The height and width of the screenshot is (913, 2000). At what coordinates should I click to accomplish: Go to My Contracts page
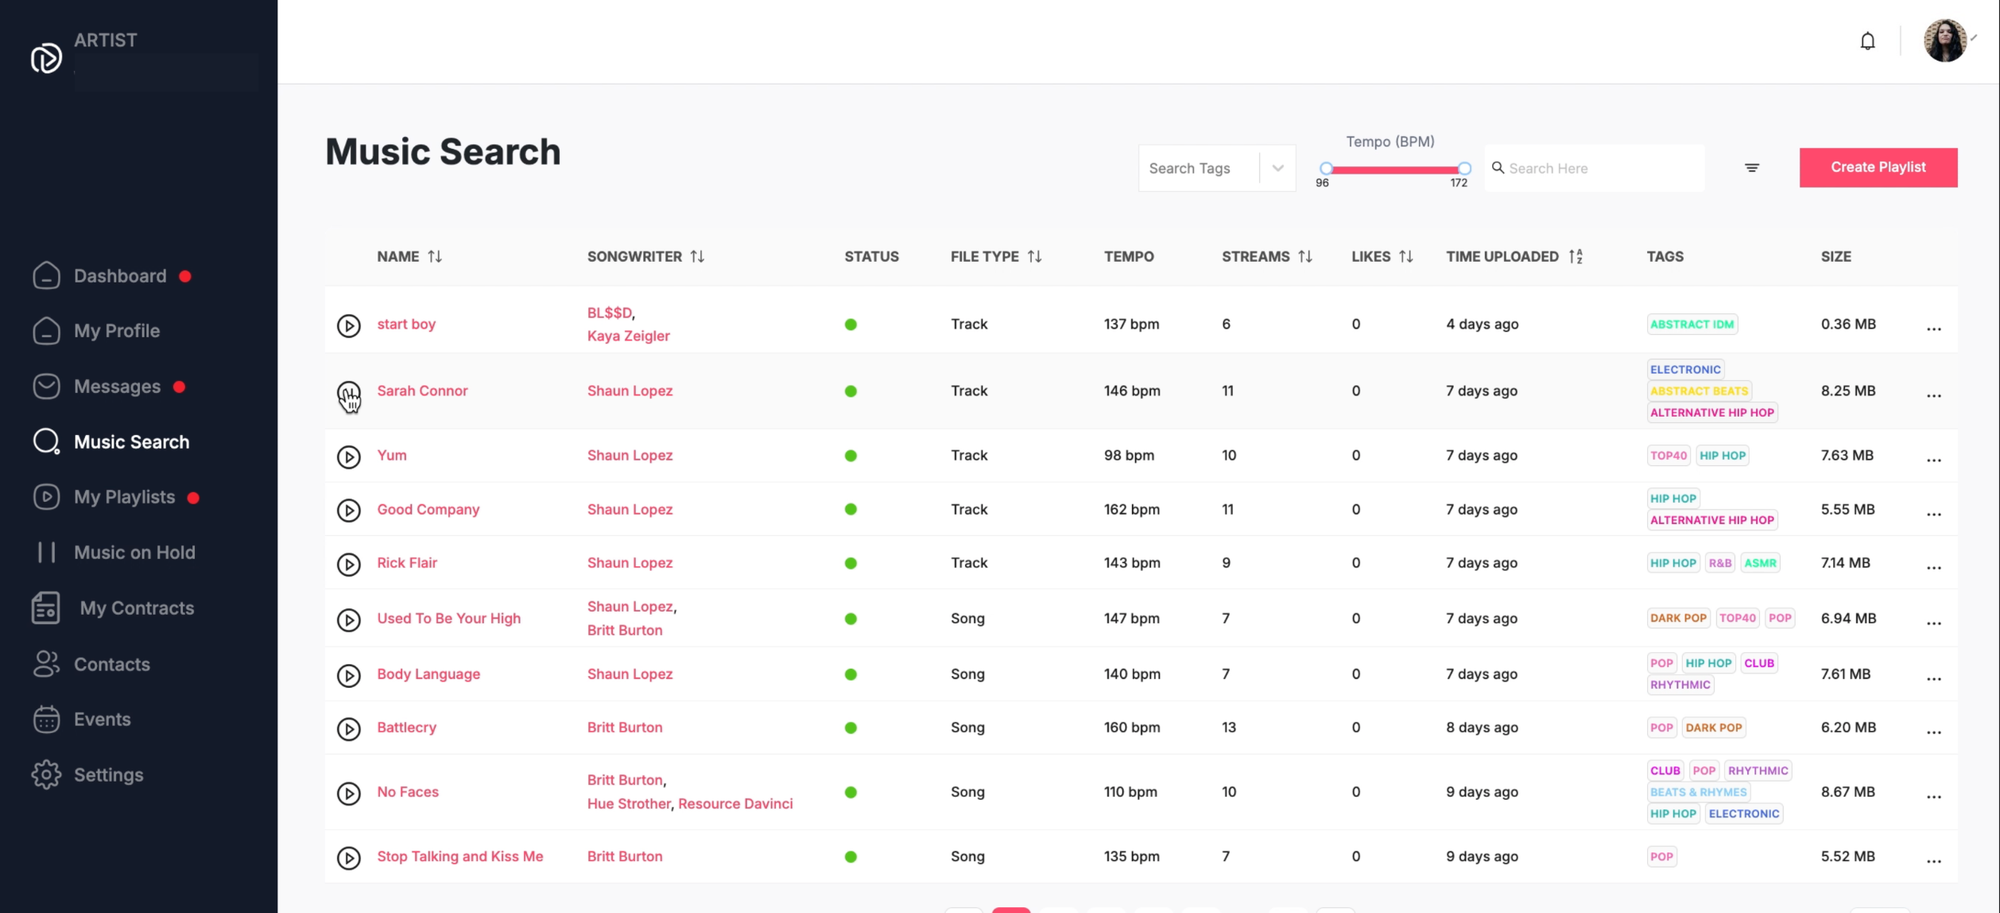136,608
